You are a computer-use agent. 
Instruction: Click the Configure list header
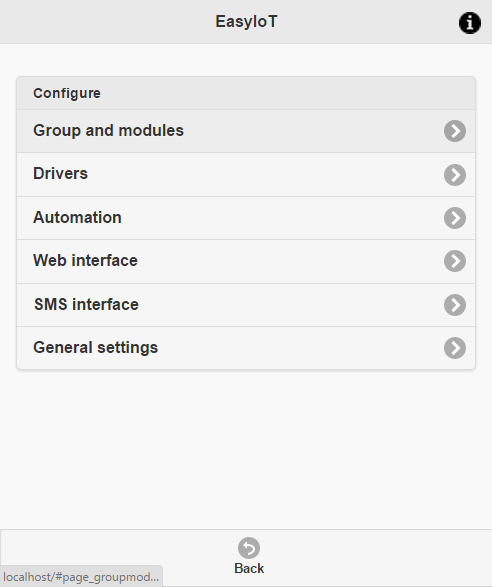[x=246, y=93]
